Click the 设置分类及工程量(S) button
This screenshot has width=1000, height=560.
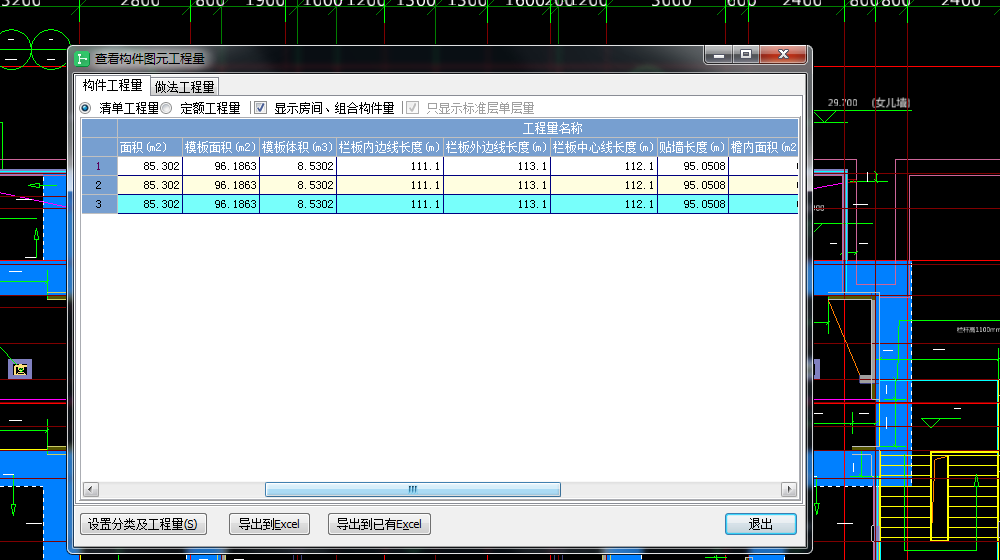coord(143,524)
